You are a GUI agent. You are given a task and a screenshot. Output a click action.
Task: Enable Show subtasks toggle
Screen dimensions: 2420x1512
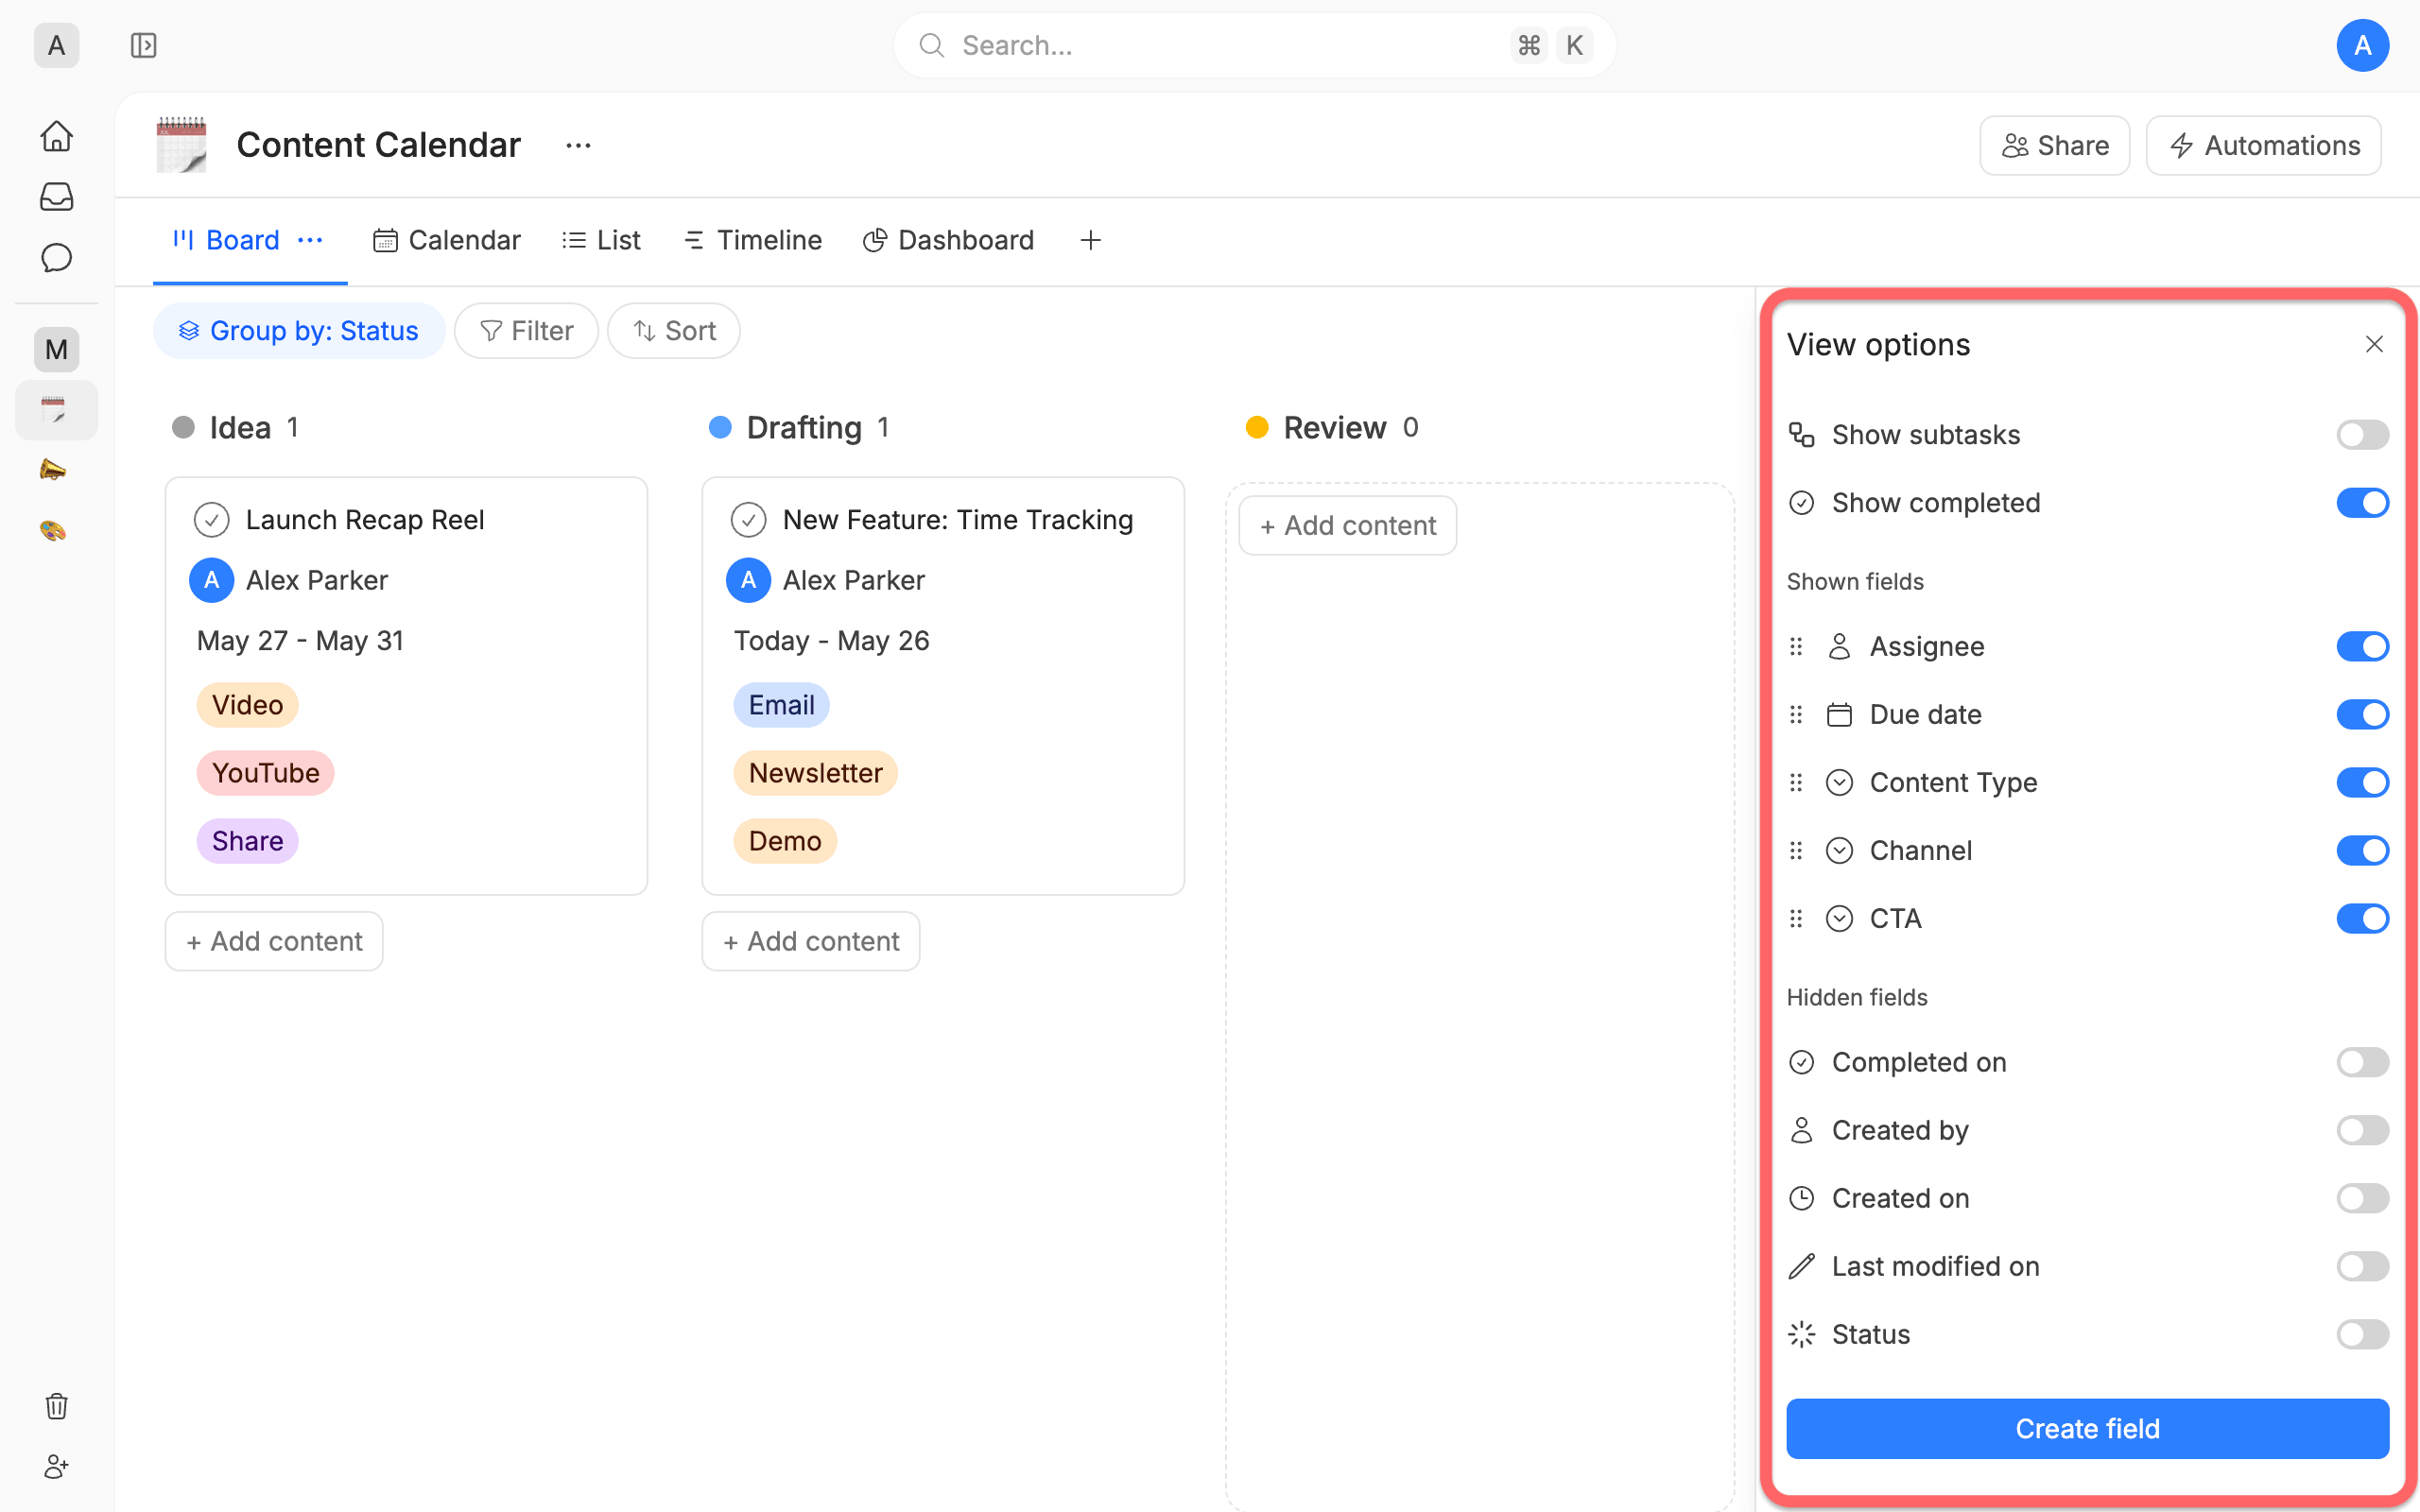[x=2362, y=435]
